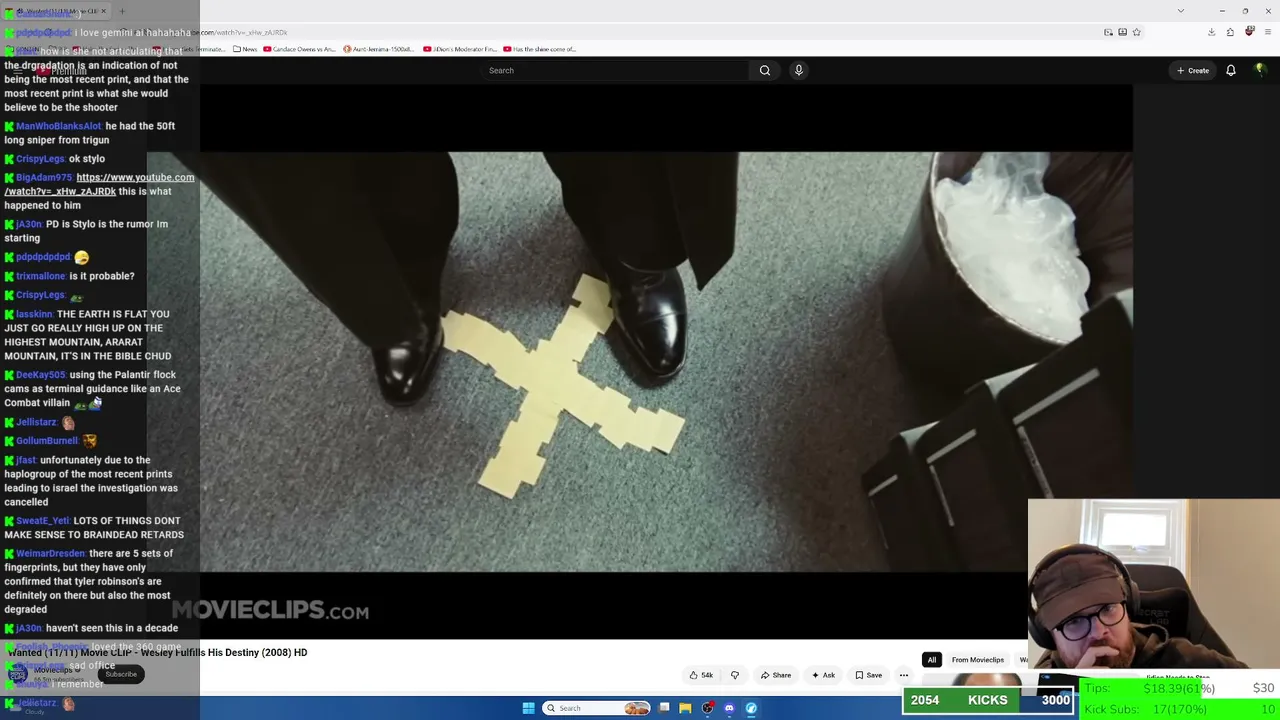Click the username WeimarDresden in chat
The image size is (1280, 720).
(x=50, y=553)
